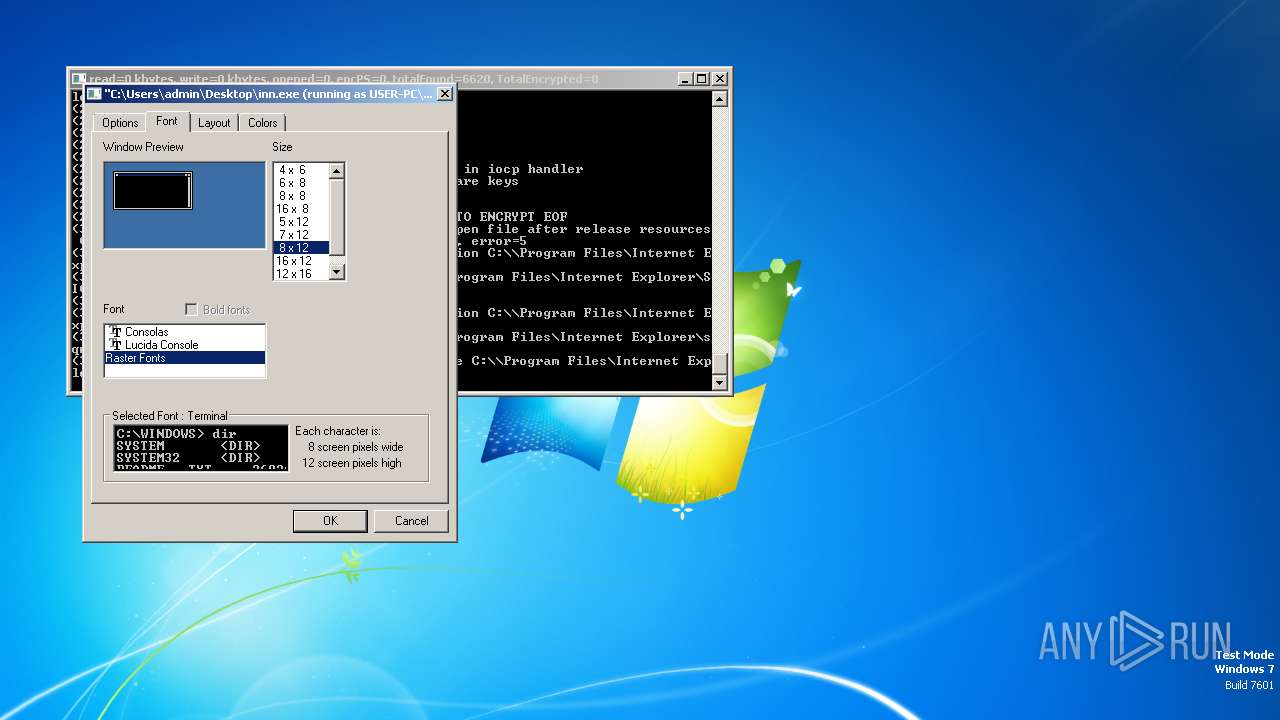Click the properties dialog title bar icon
The image size is (1280, 720).
94,94
